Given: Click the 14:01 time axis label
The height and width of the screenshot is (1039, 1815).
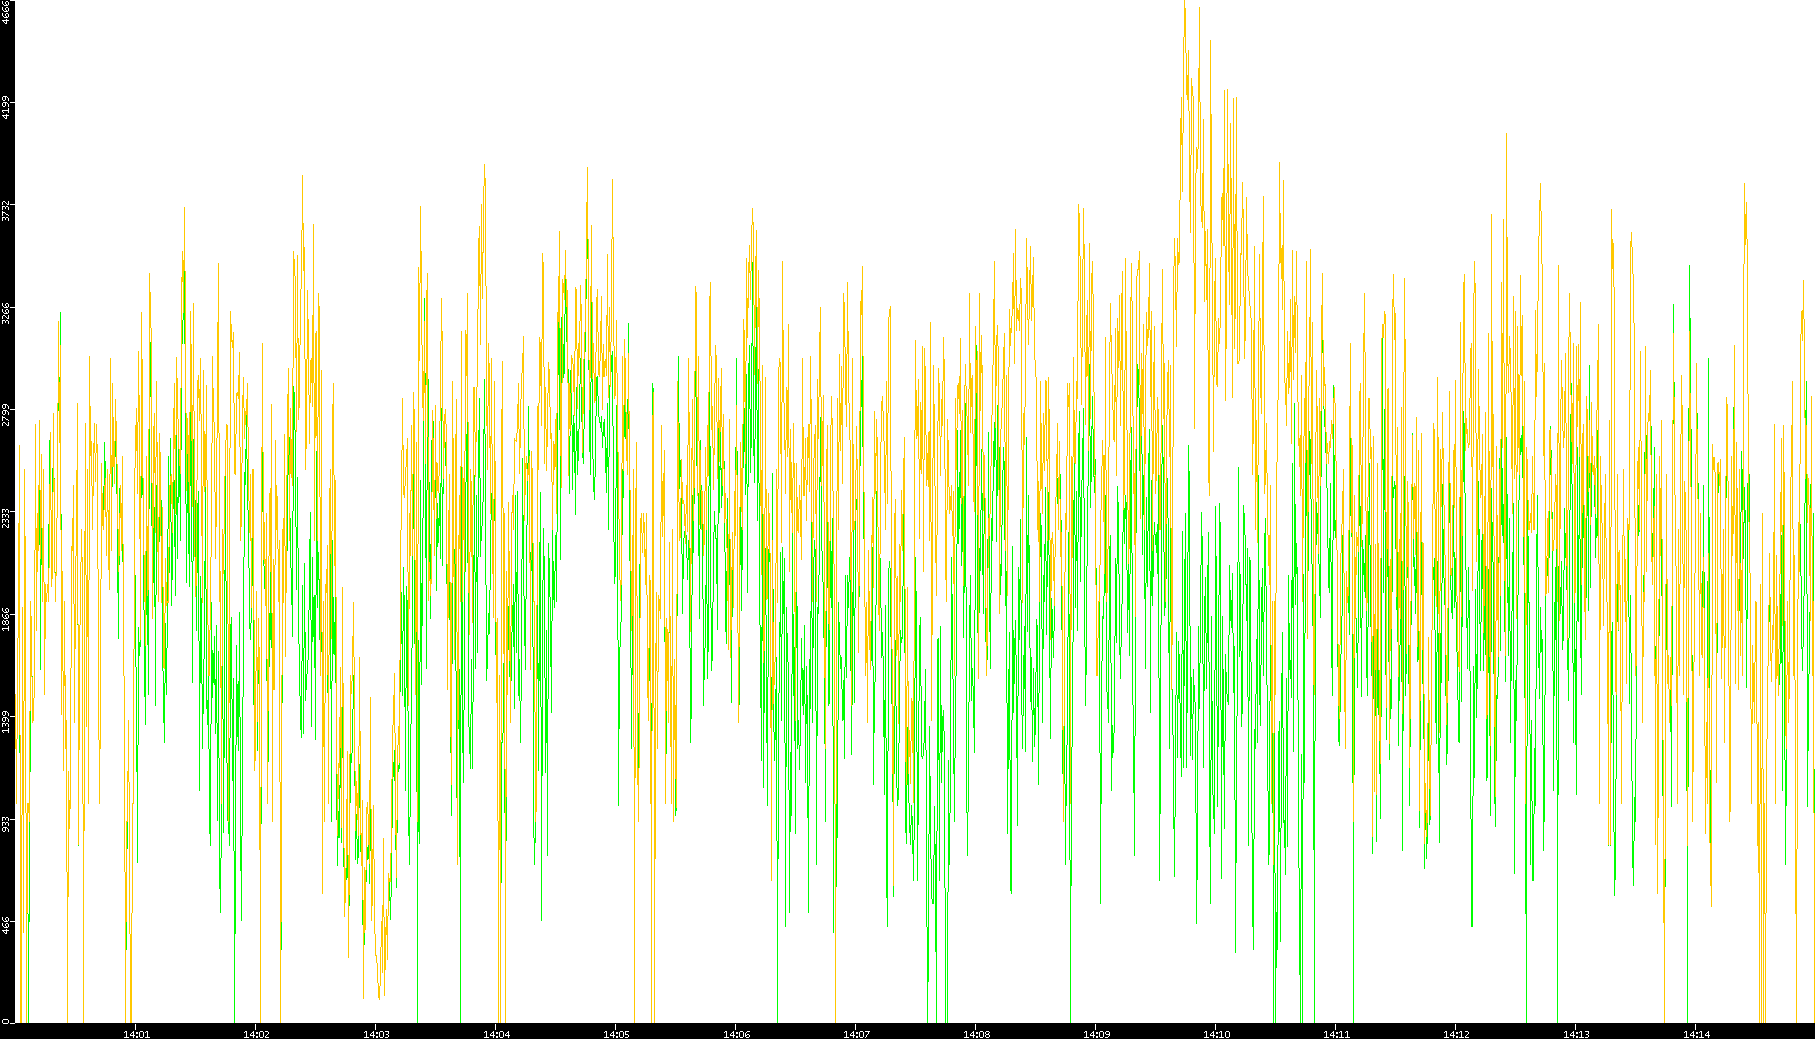Looking at the screenshot, I should (x=137, y=1034).
